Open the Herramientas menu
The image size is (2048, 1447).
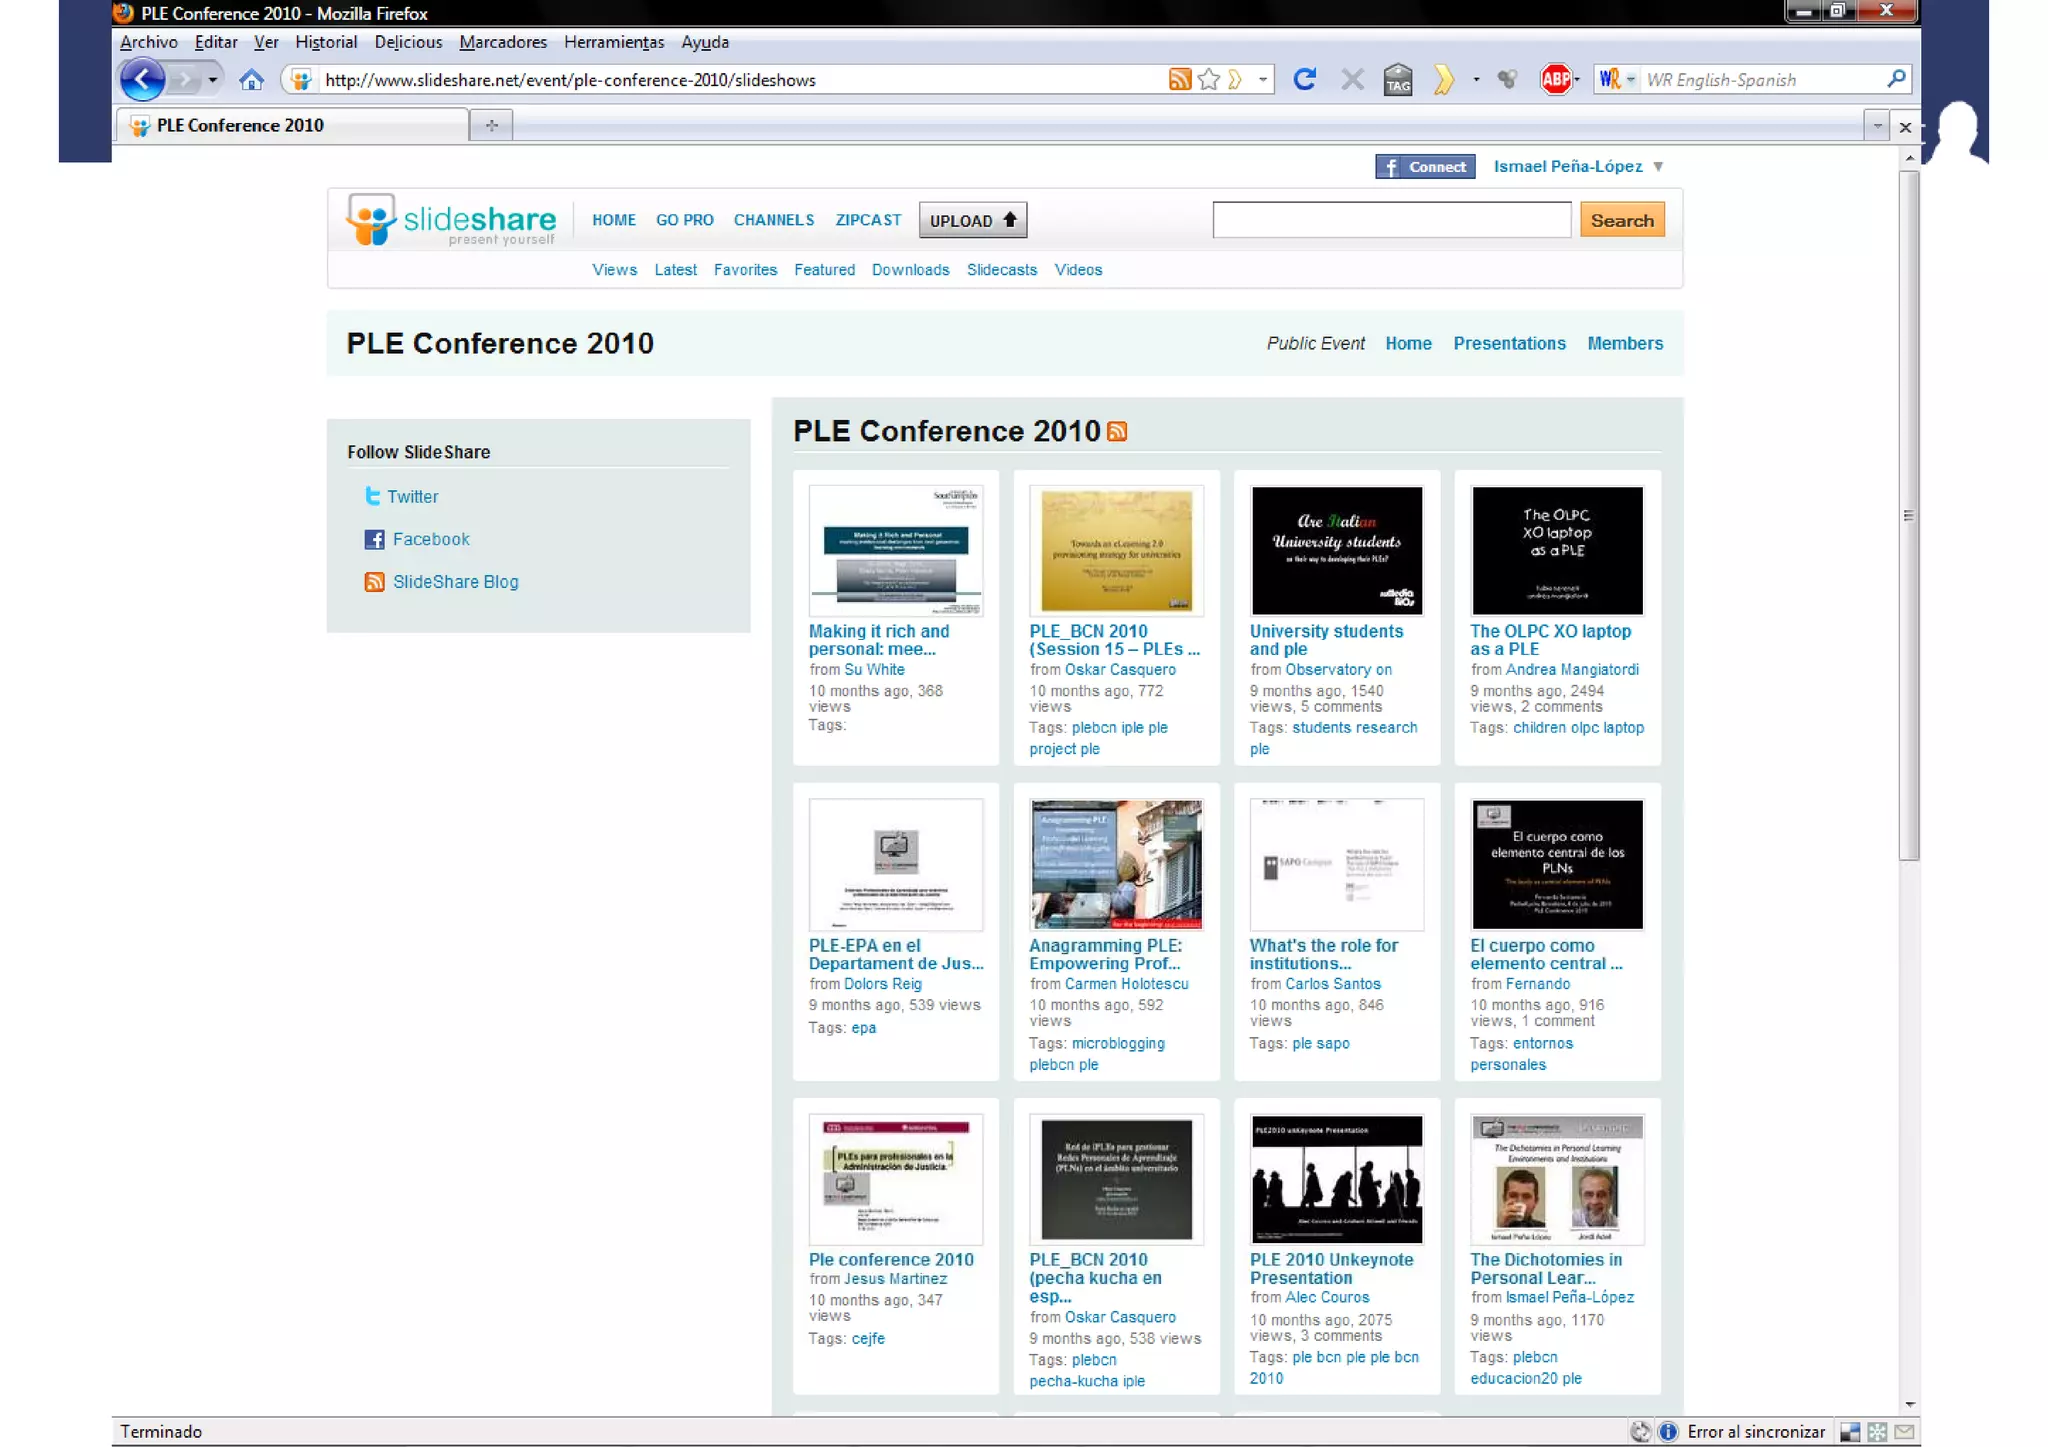[x=613, y=42]
